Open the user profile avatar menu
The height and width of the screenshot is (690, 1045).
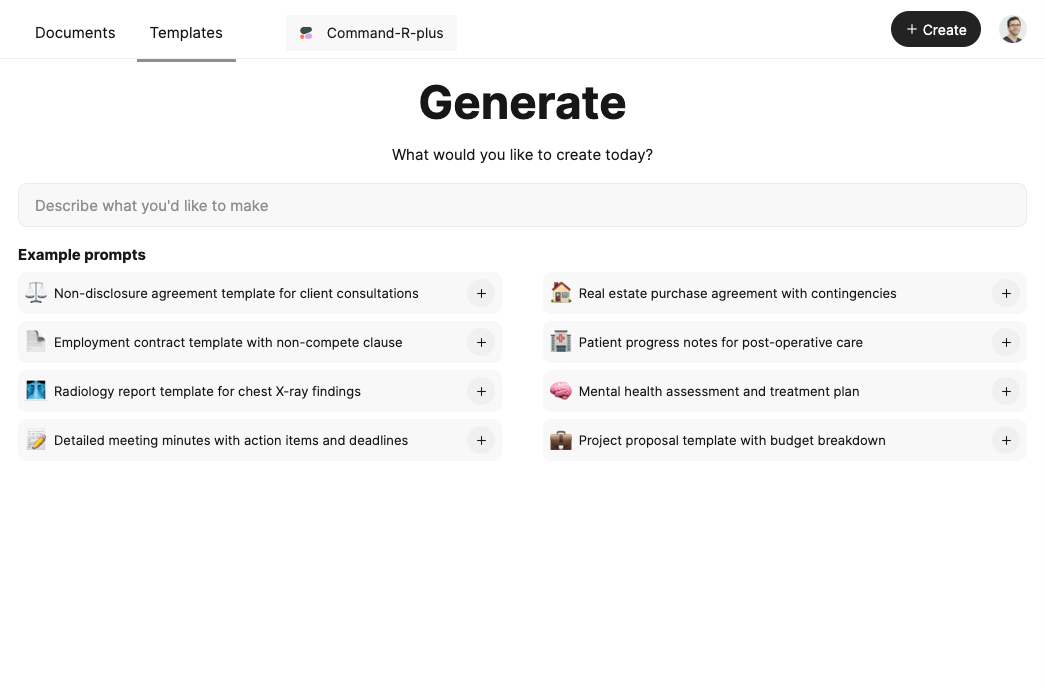pos(1013,29)
